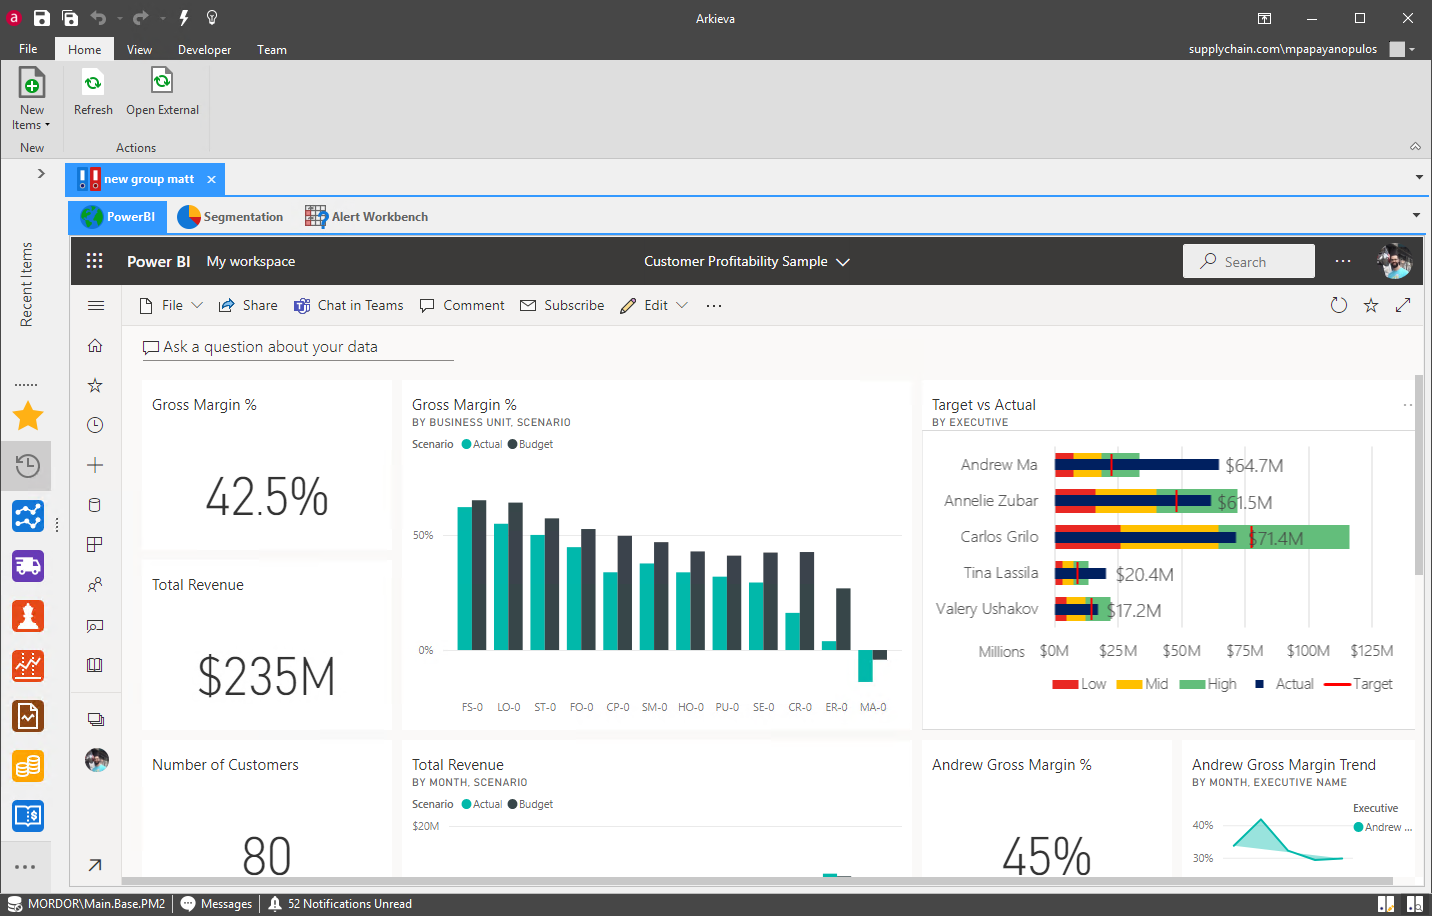The width and height of the screenshot is (1432, 916).
Task: Click the Share button
Action: [248, 305]
